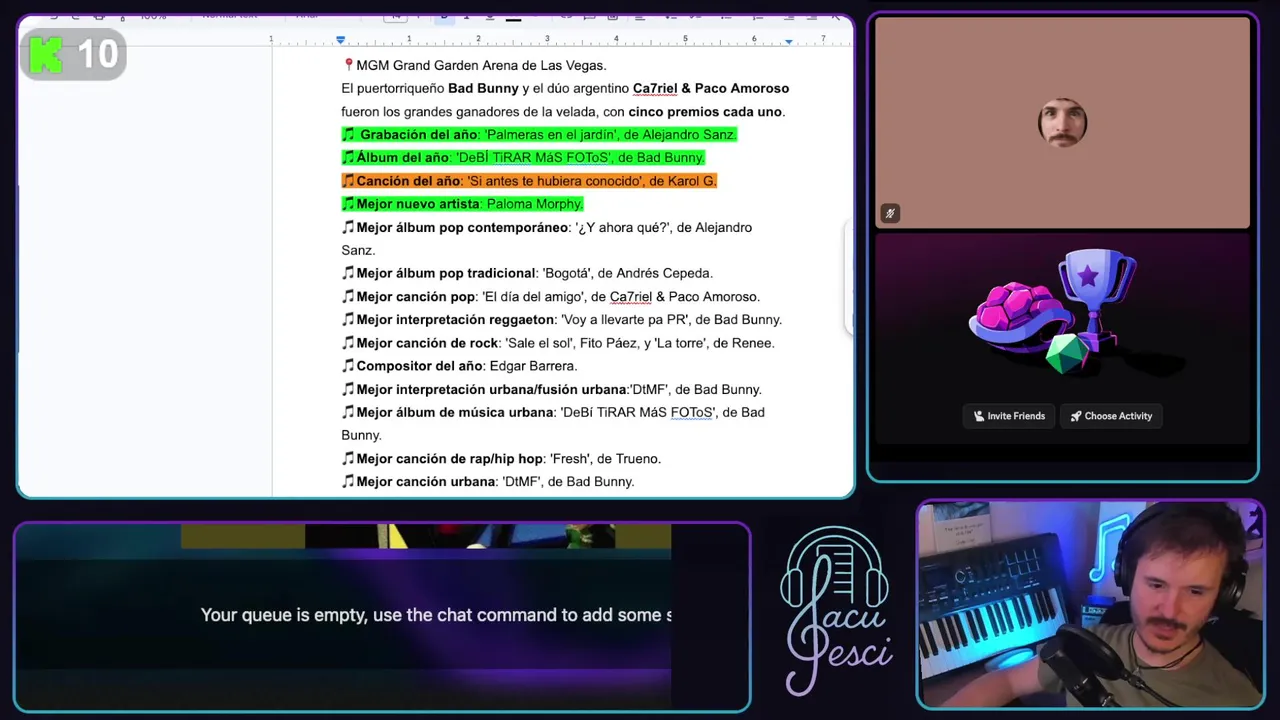Screen dimensions: 1280x720
Task: Click the 'Mejor álbum pop tradicional' line
Action: [x=527, y=273]
